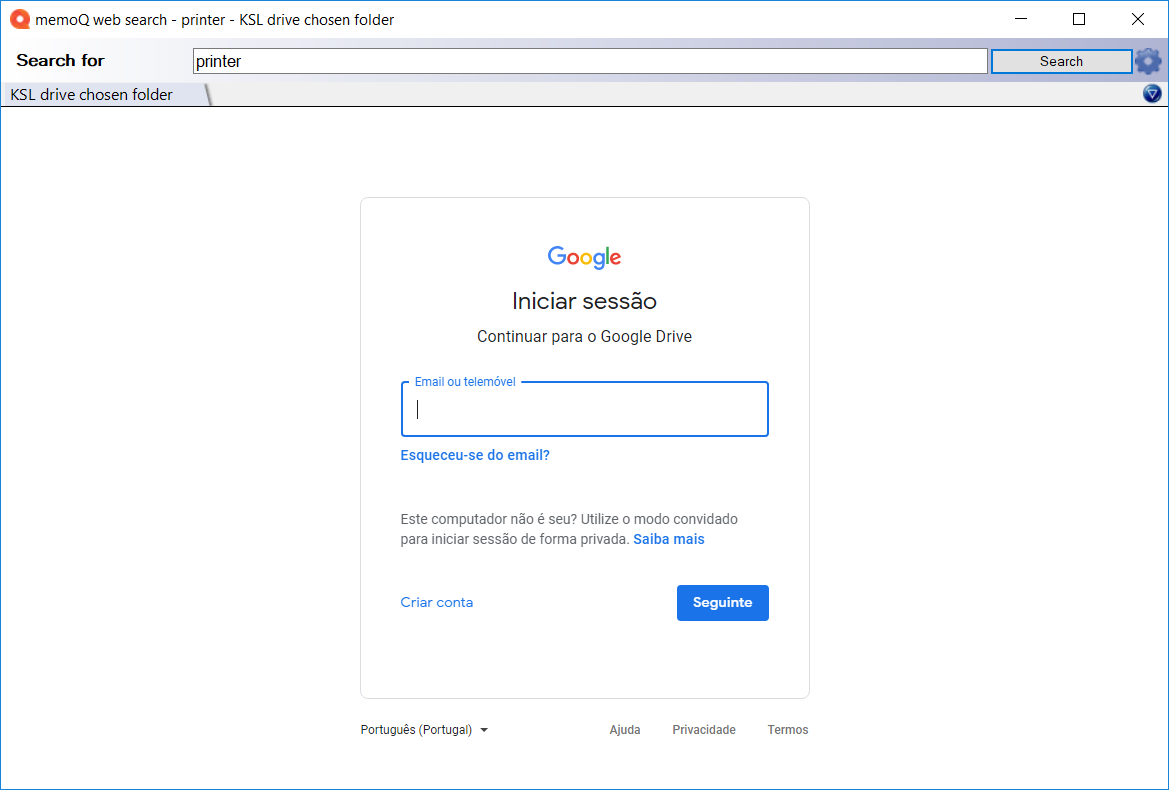
Task: Close the memoQ web search window
Action: pos(1138,19)
